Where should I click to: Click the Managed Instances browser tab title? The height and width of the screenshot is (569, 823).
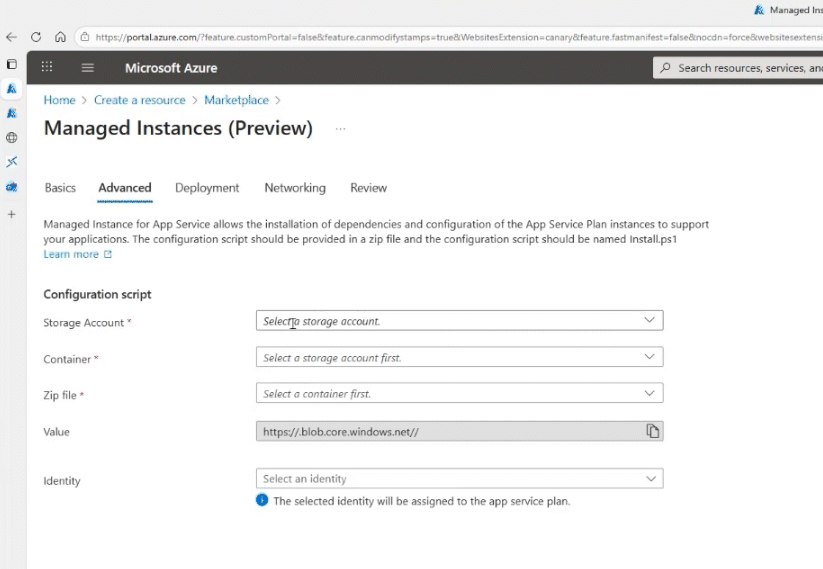(x=795, y=10)
